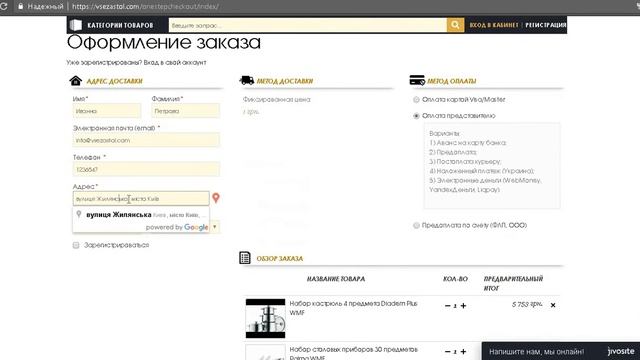Click the telephone input field
This screenshot has width=640, height=360.
click(x=146, y=169)
